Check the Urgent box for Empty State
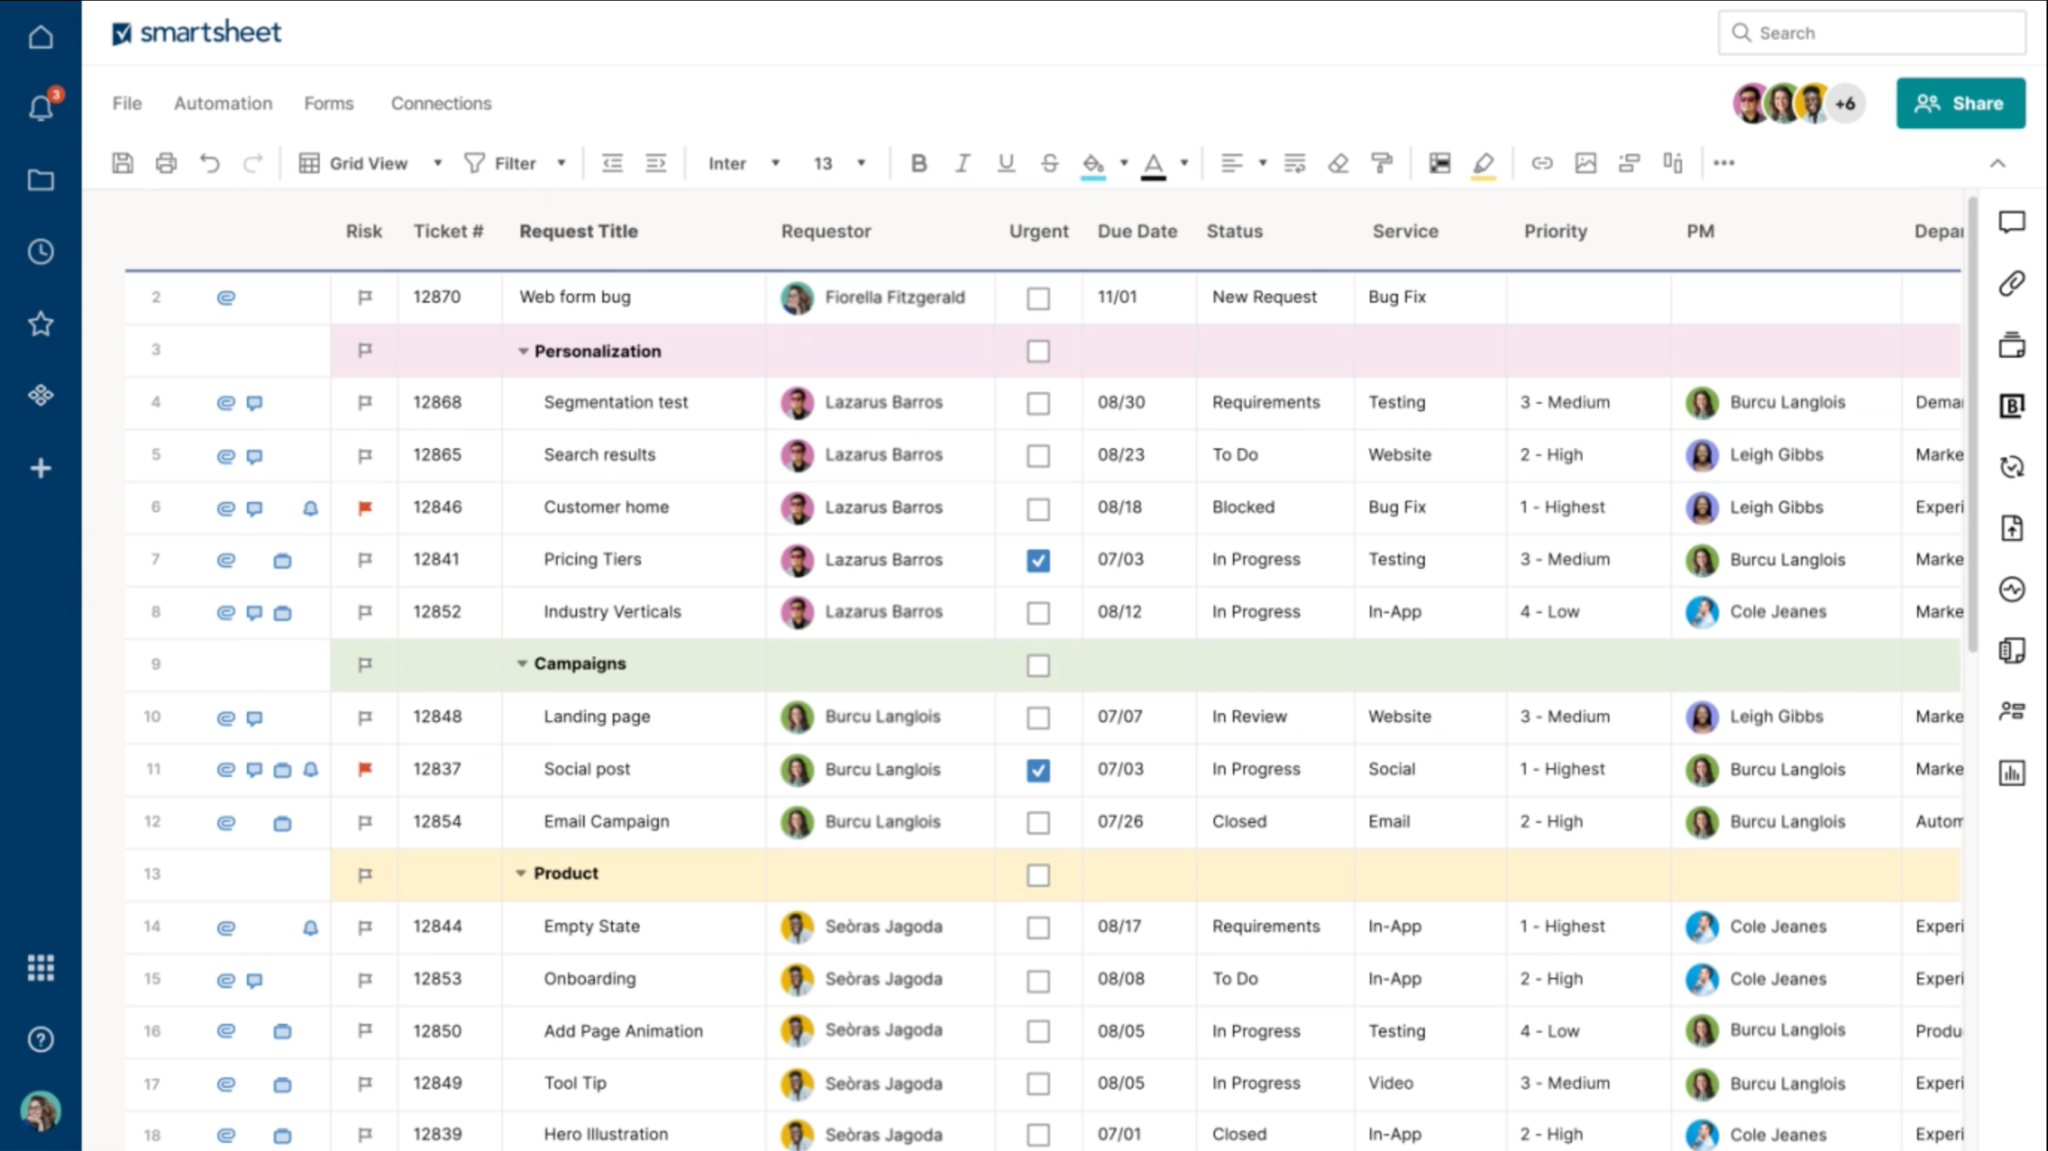The width and height of the screenshot is (2048, 1151). point(1038,927)
